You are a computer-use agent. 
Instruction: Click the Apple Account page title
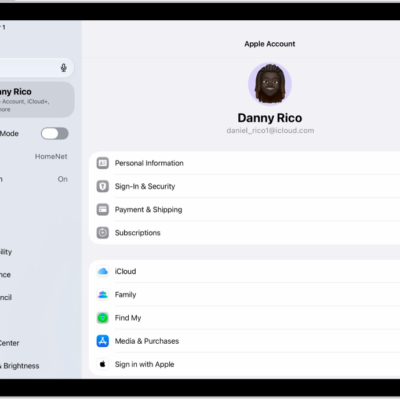click(x=270, y=44)
